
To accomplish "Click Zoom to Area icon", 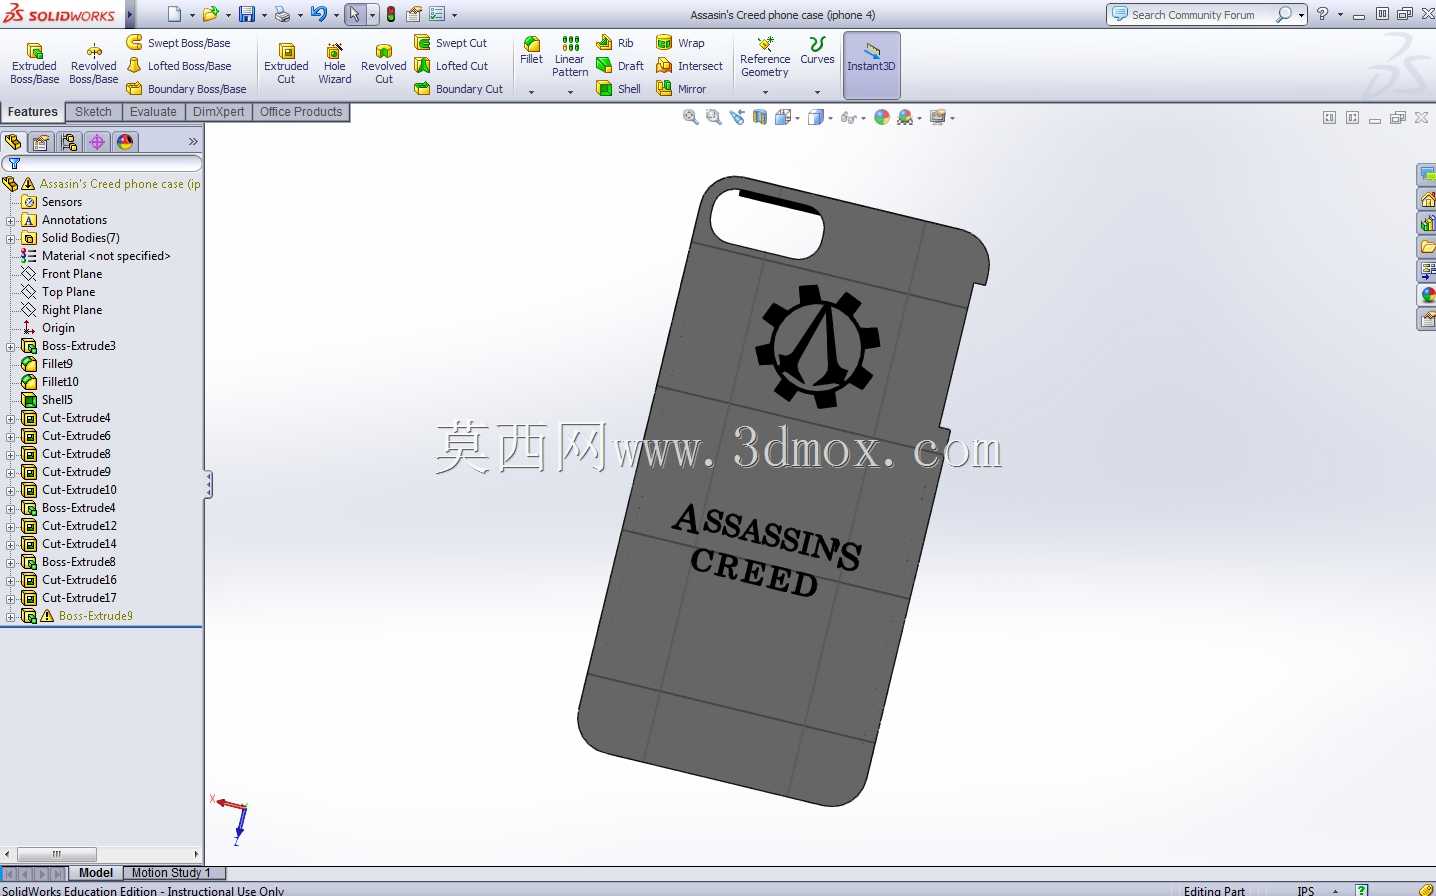I will click(x=713, y=117).
